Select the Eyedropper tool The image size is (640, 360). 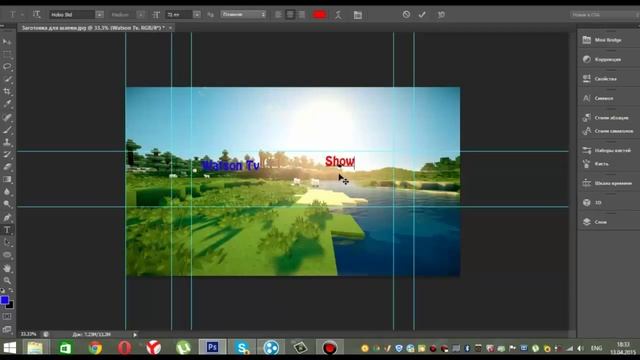7,104
